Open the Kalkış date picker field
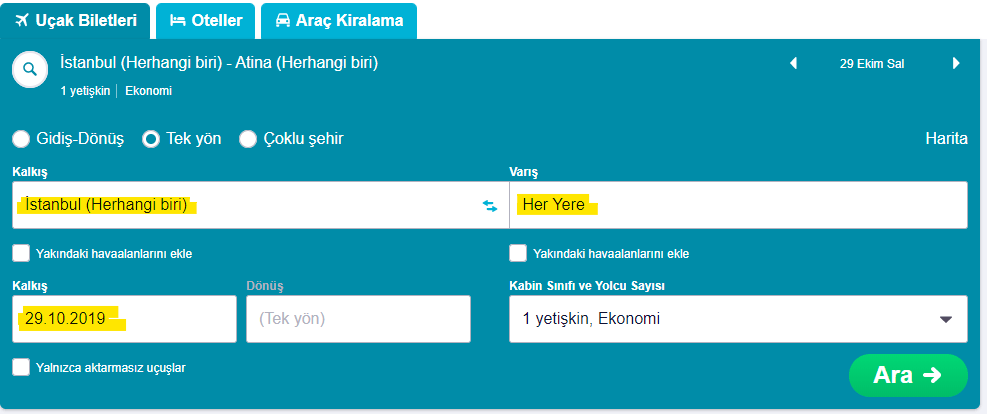This screenshot has height=414, width=987. (x=125, y=319)
